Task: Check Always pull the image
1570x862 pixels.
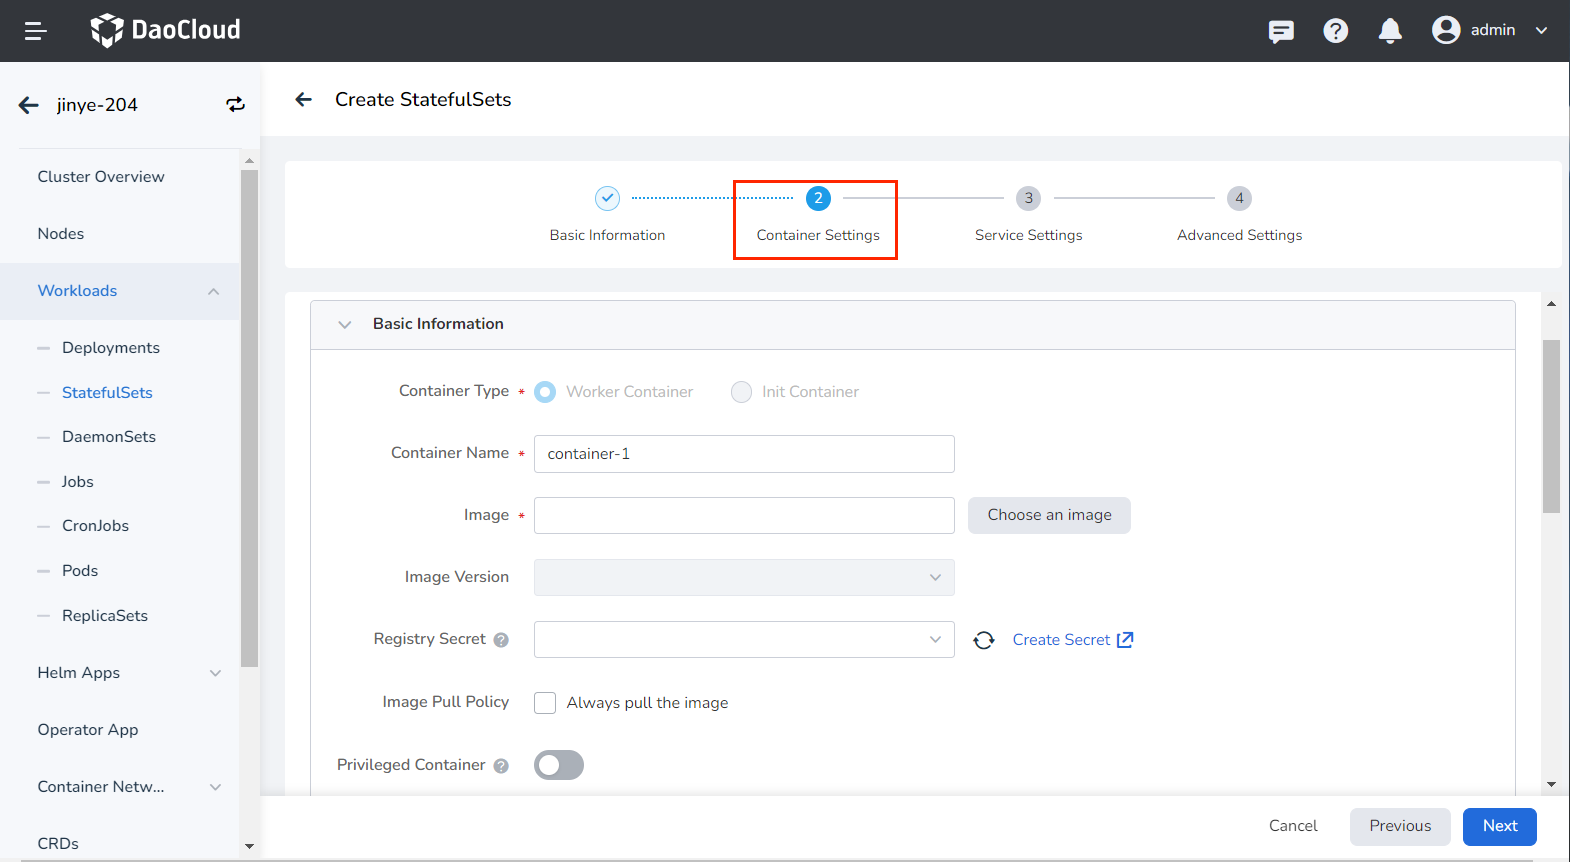Action: tap(545, 703)
